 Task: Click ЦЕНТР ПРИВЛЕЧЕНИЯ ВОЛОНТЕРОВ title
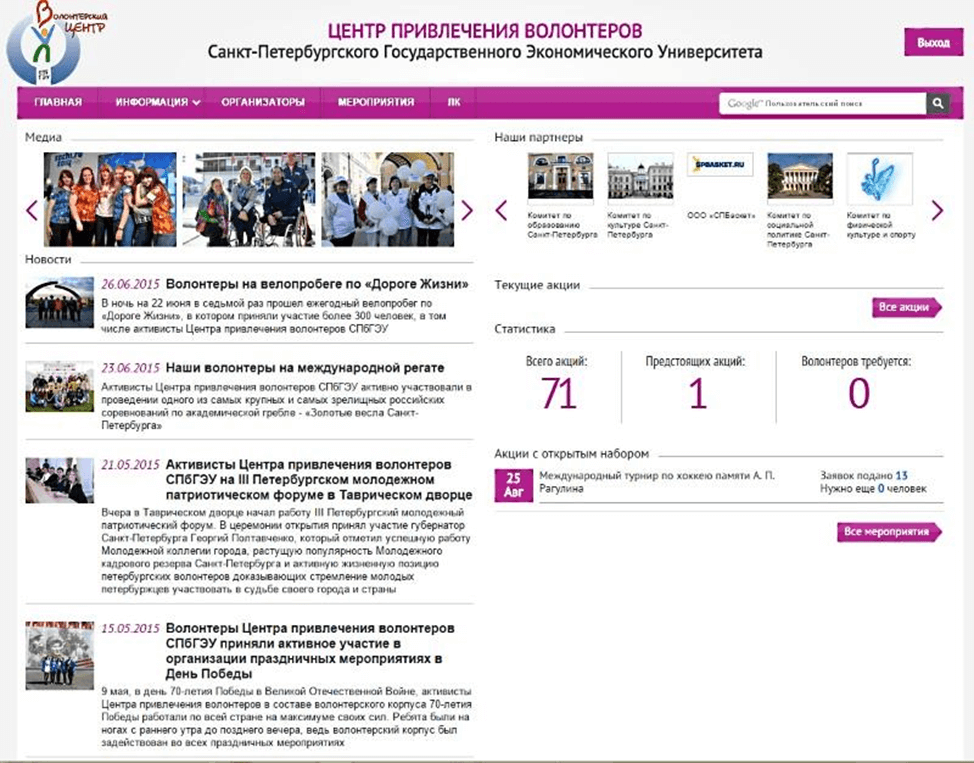[485, 30]
